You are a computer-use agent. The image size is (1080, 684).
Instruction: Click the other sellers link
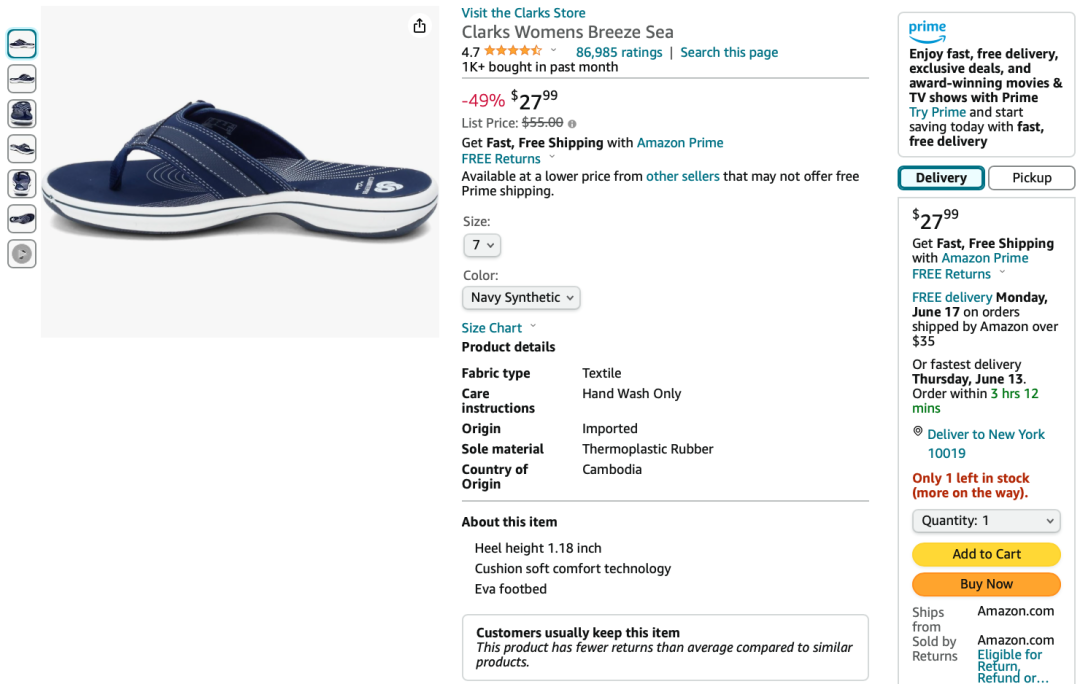click(x=683, y=176)
